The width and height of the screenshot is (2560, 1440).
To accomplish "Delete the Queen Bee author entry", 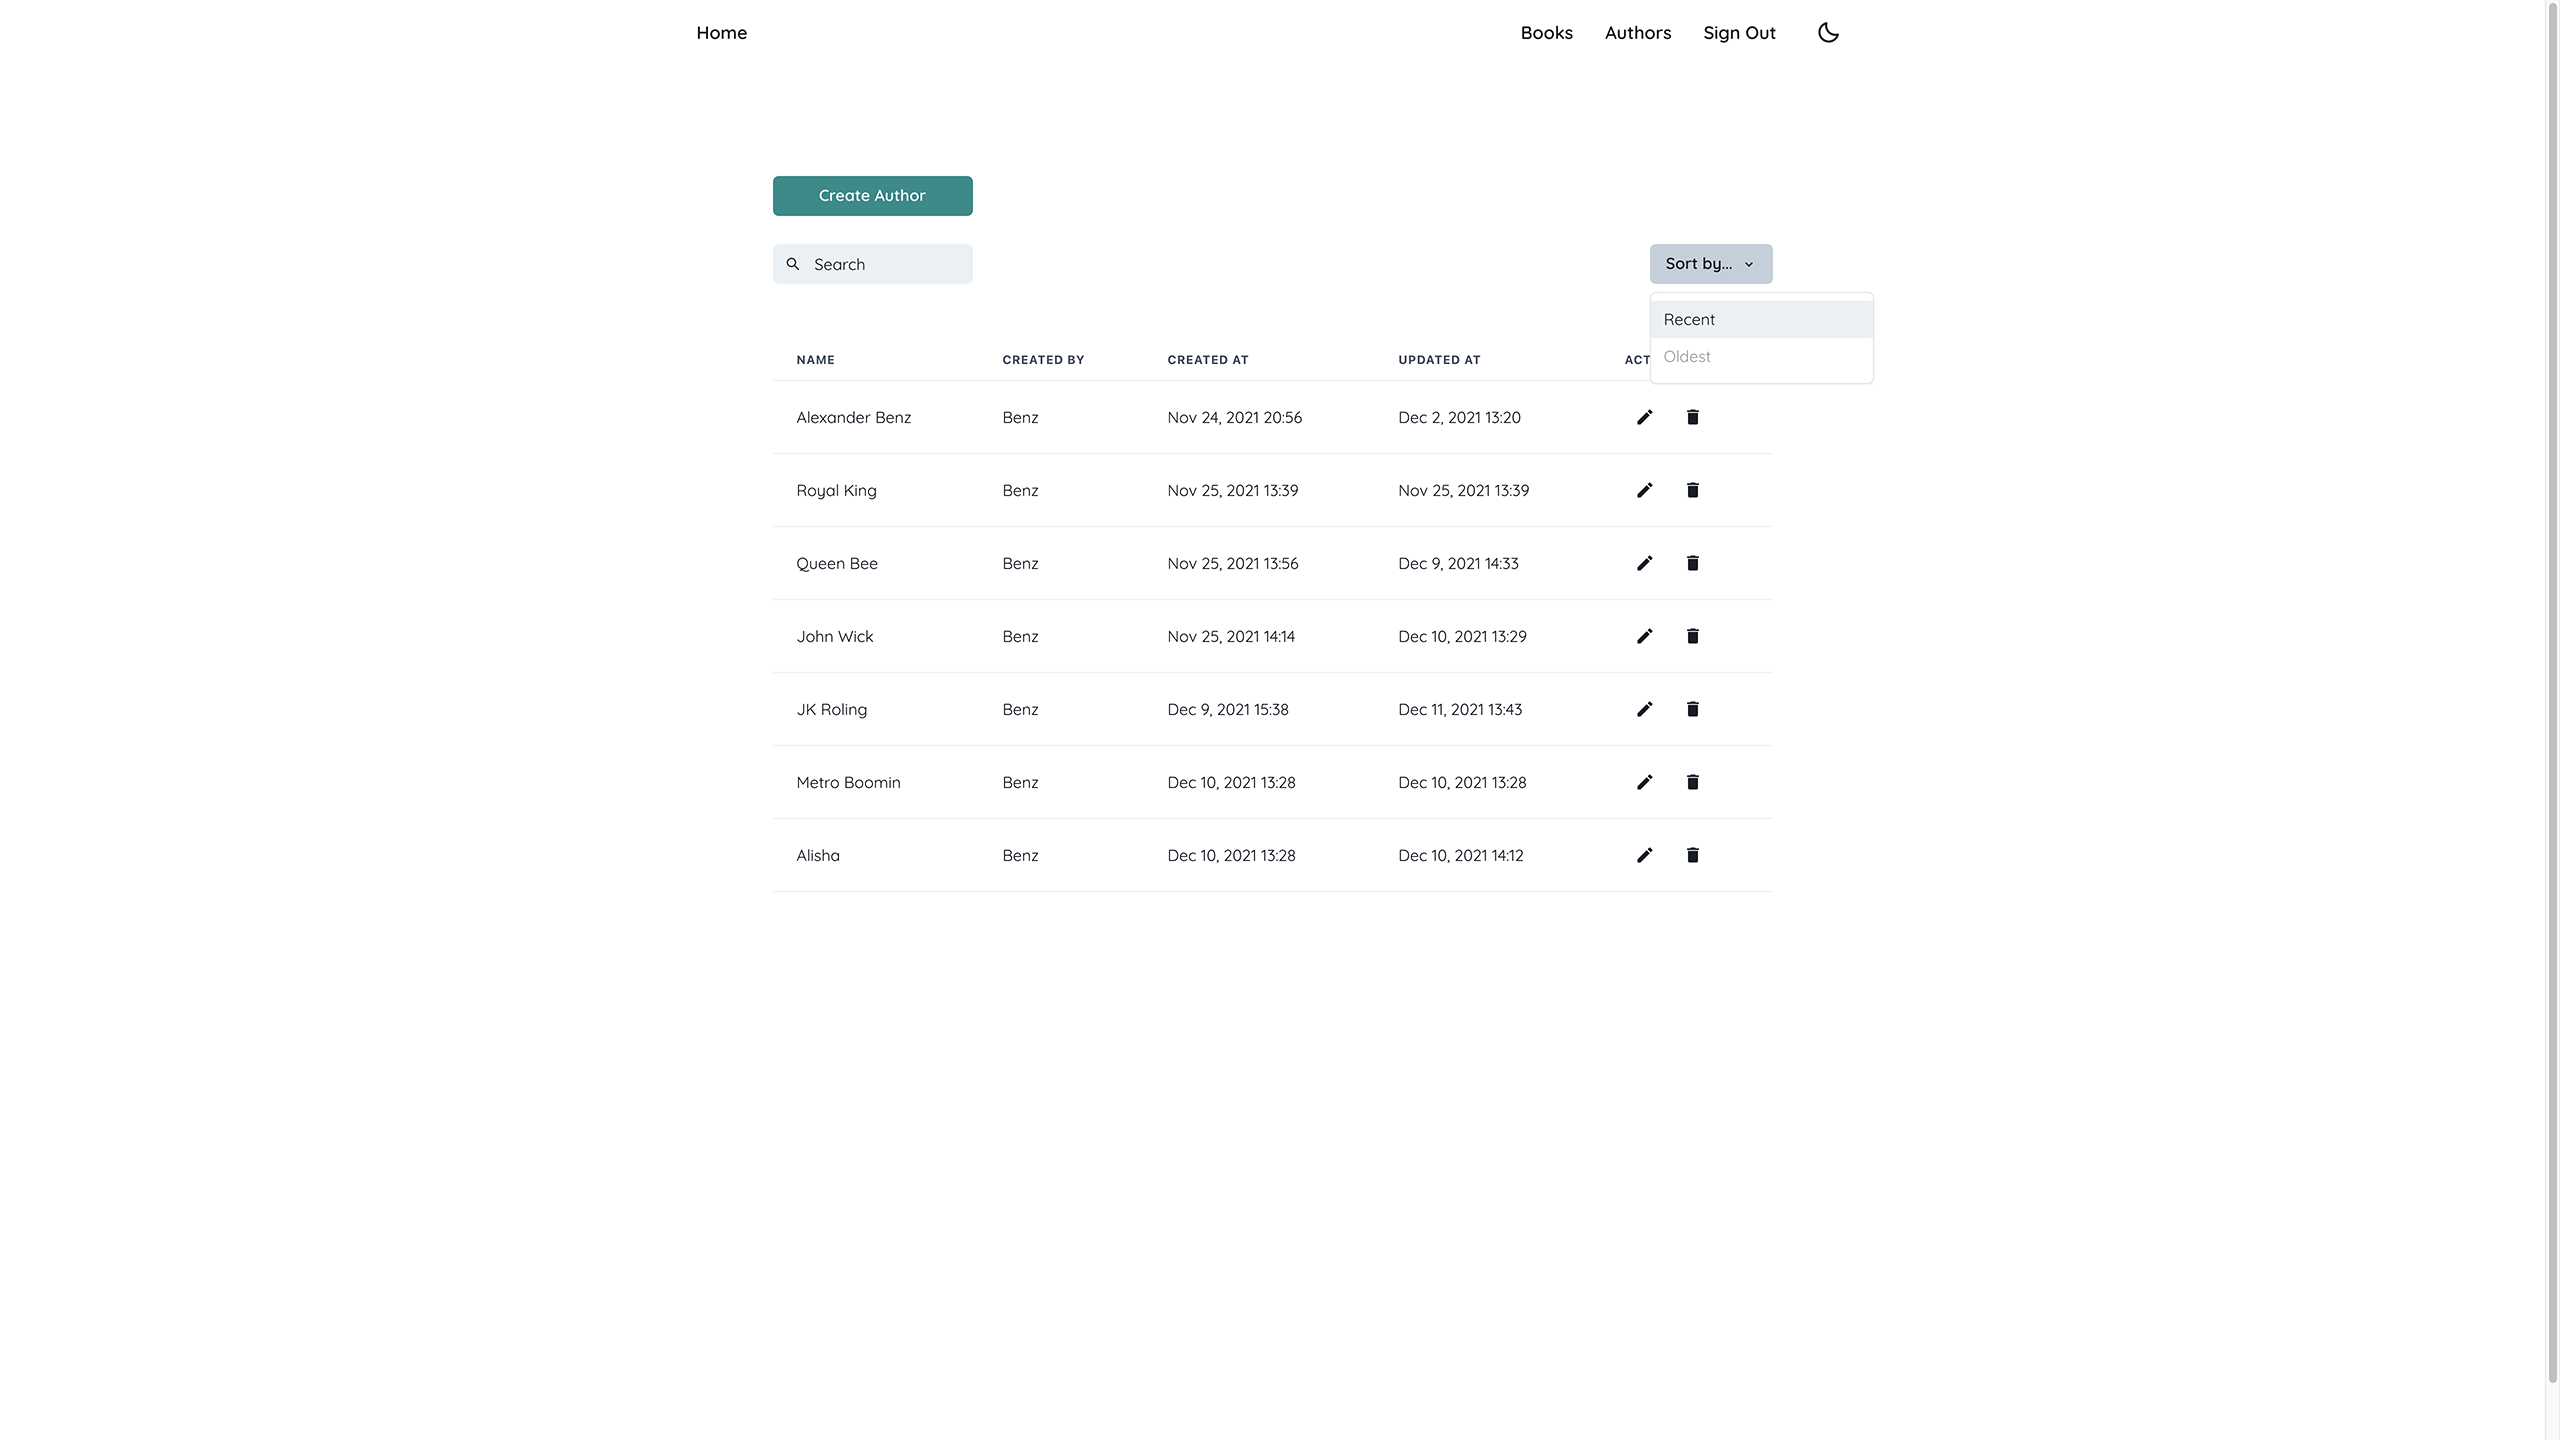I will coord(1692,563).
